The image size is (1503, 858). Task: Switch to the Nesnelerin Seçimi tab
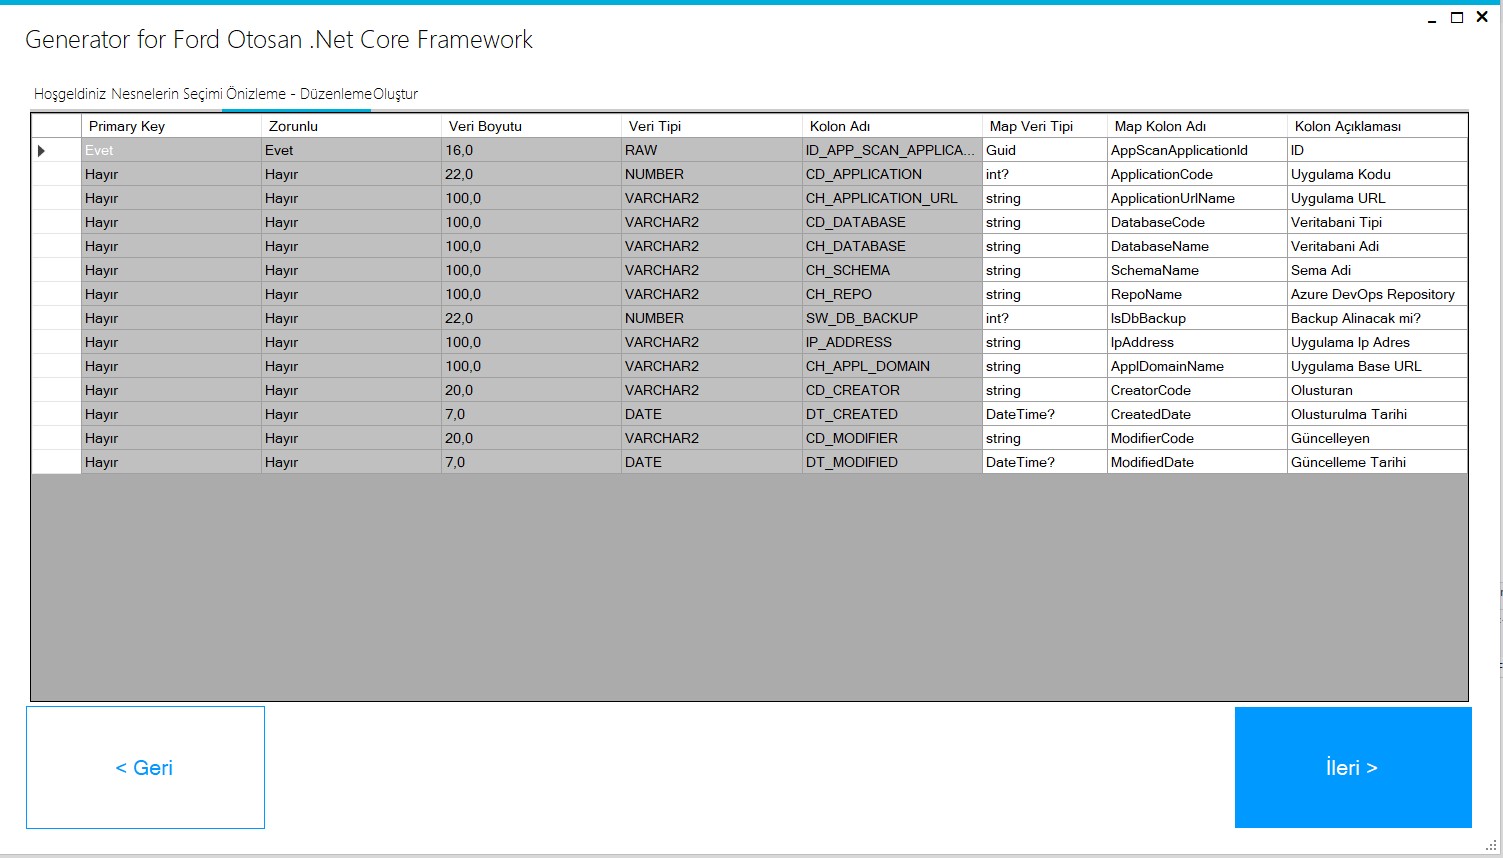[x=166, y=94]
